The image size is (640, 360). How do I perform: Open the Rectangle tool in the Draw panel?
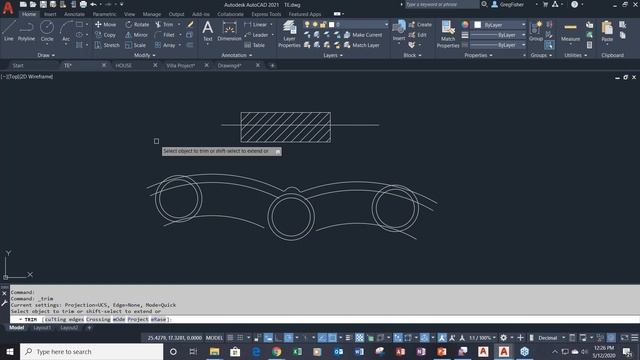coord(79,24)
